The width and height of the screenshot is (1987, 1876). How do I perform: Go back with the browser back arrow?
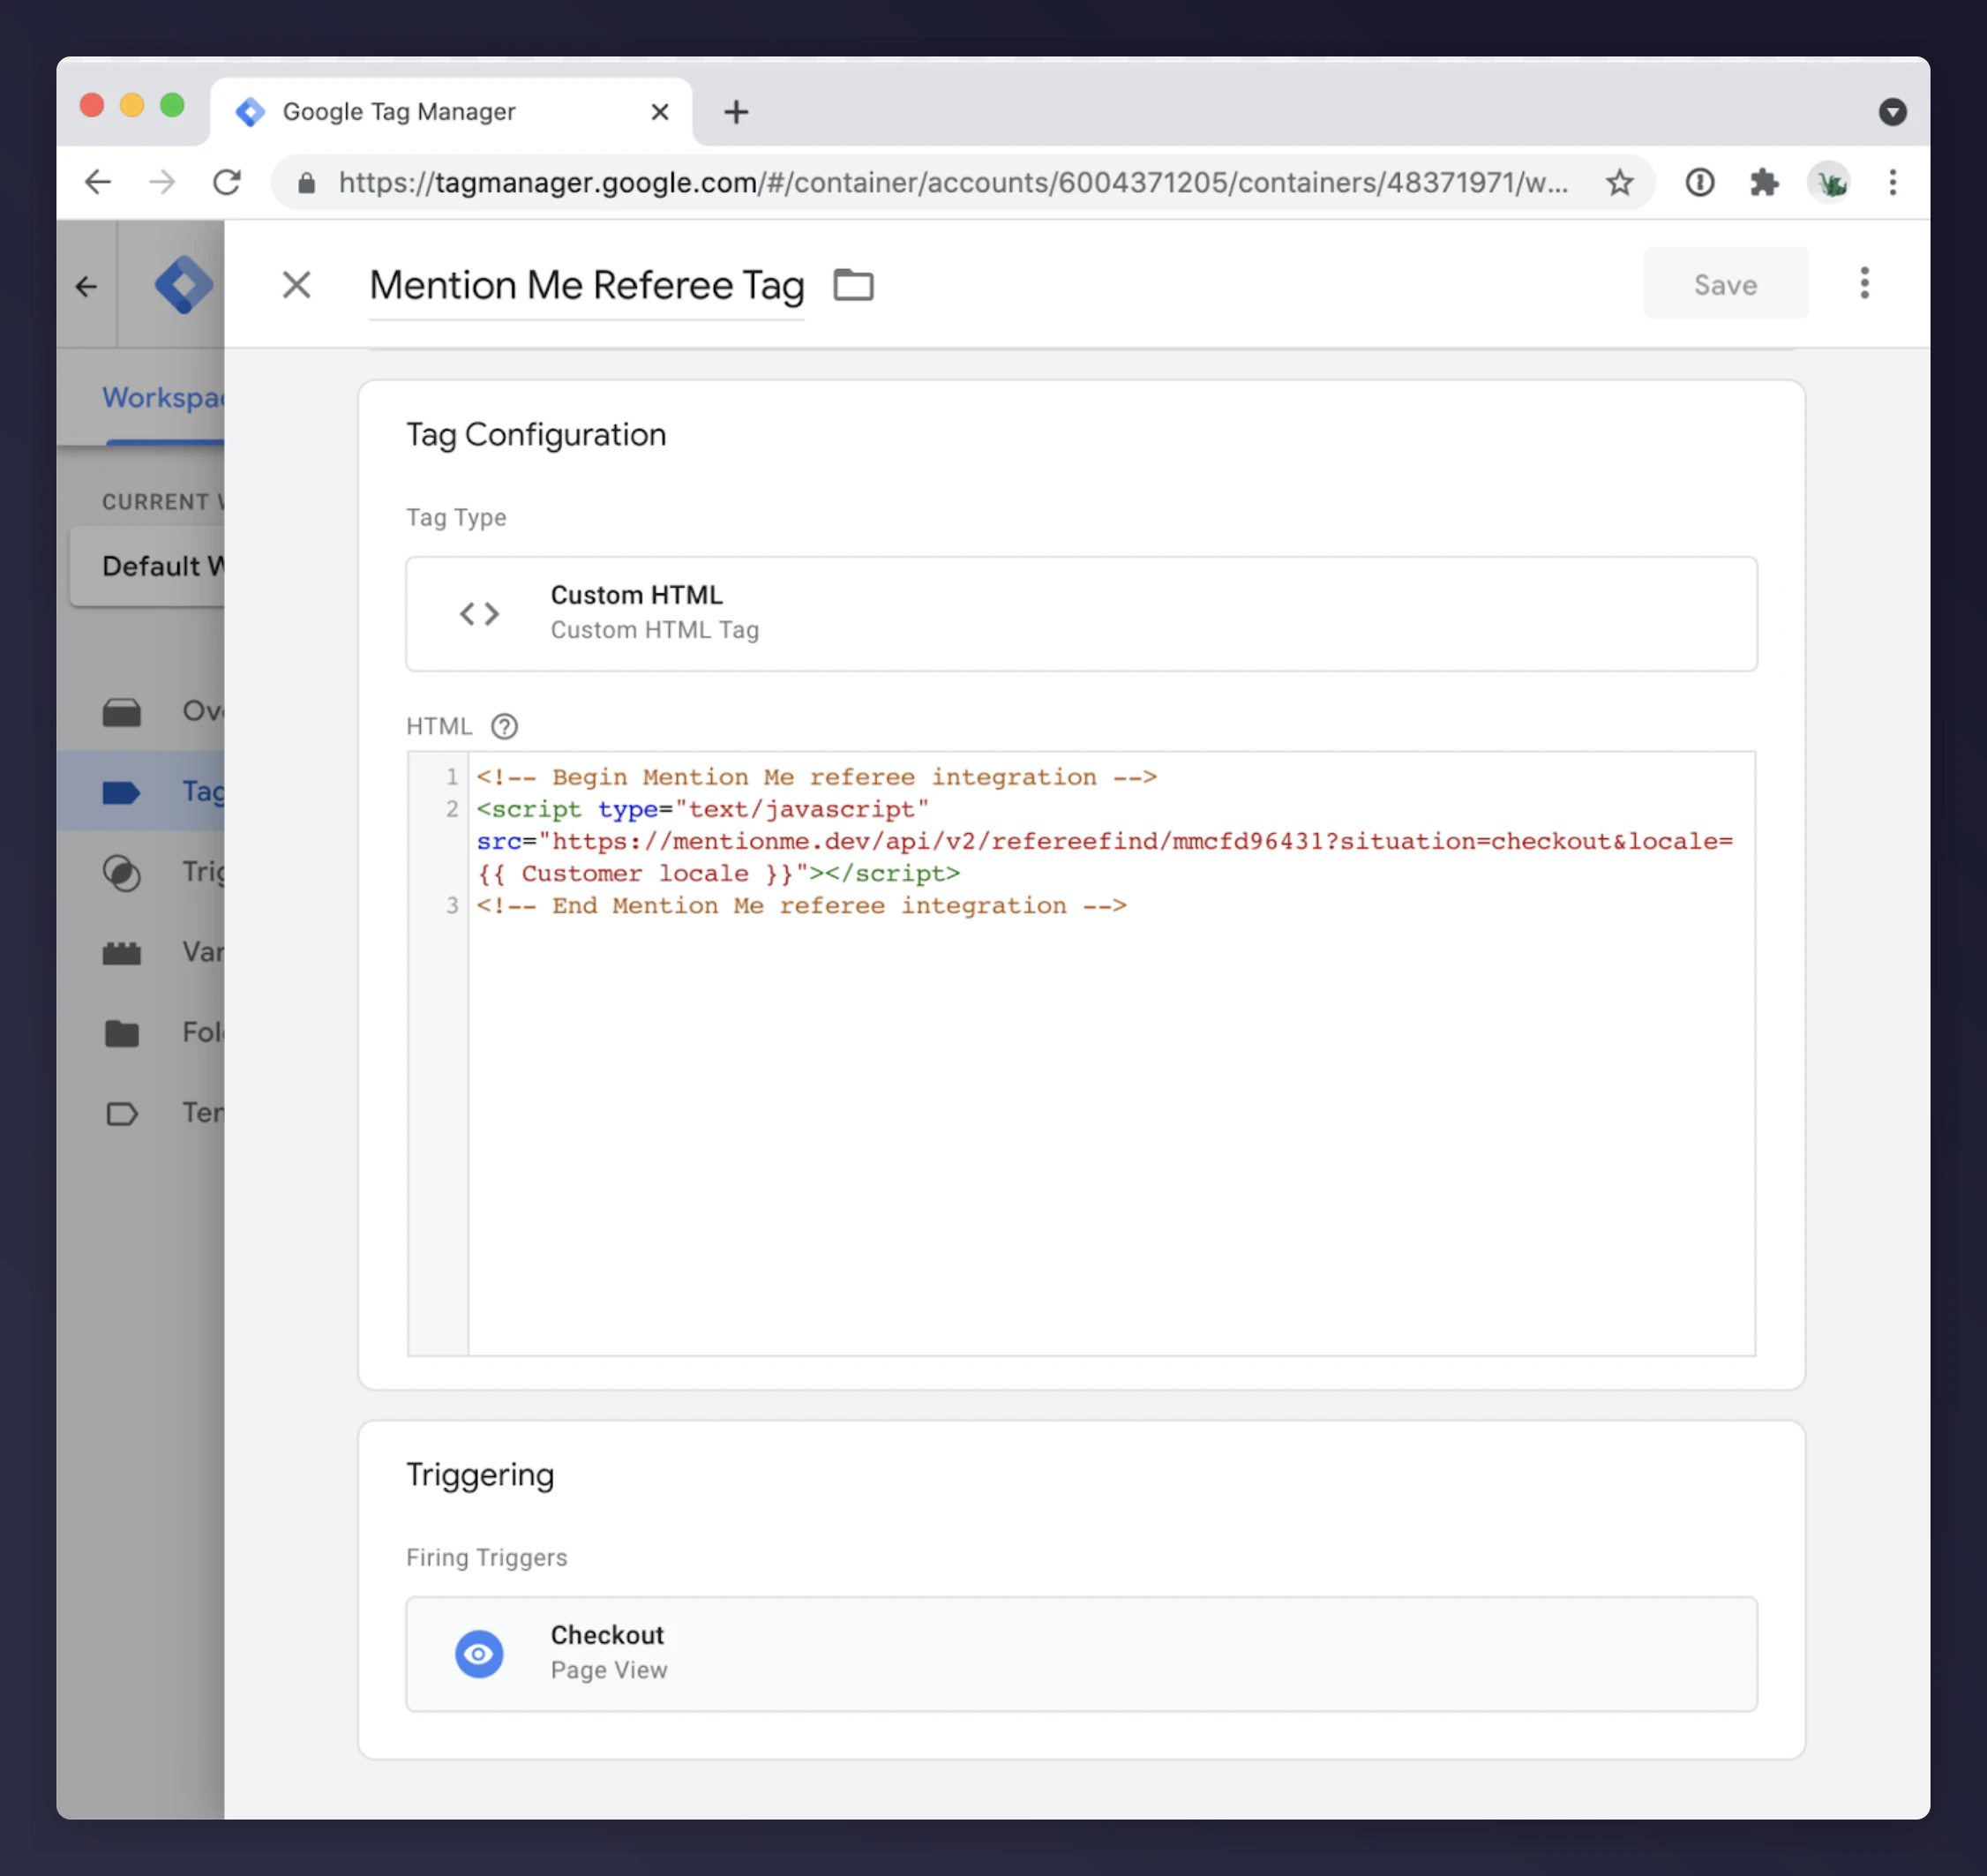[x=98, y=182]
